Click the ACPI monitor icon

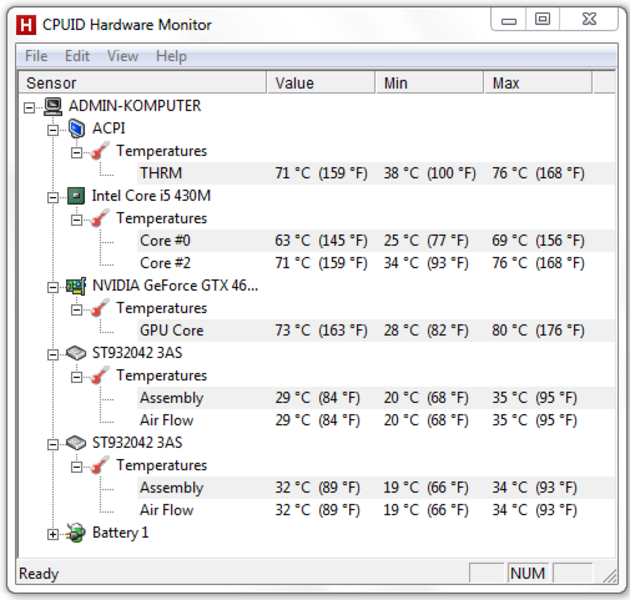(x=76, y=129)
